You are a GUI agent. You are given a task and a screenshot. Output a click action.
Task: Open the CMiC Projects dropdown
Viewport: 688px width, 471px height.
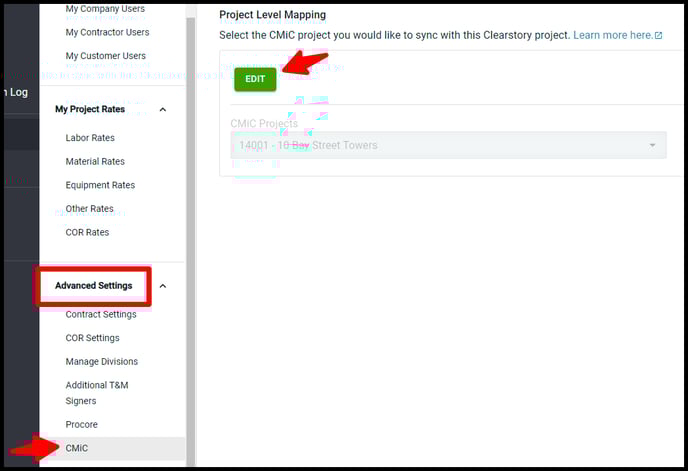[442, 145]
